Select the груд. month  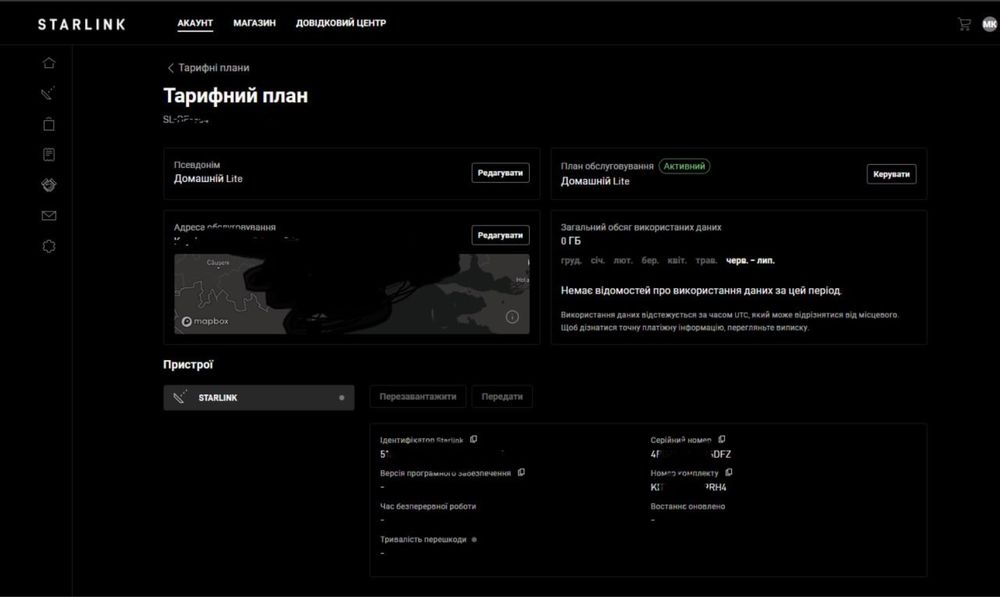[x=571, y=260]
